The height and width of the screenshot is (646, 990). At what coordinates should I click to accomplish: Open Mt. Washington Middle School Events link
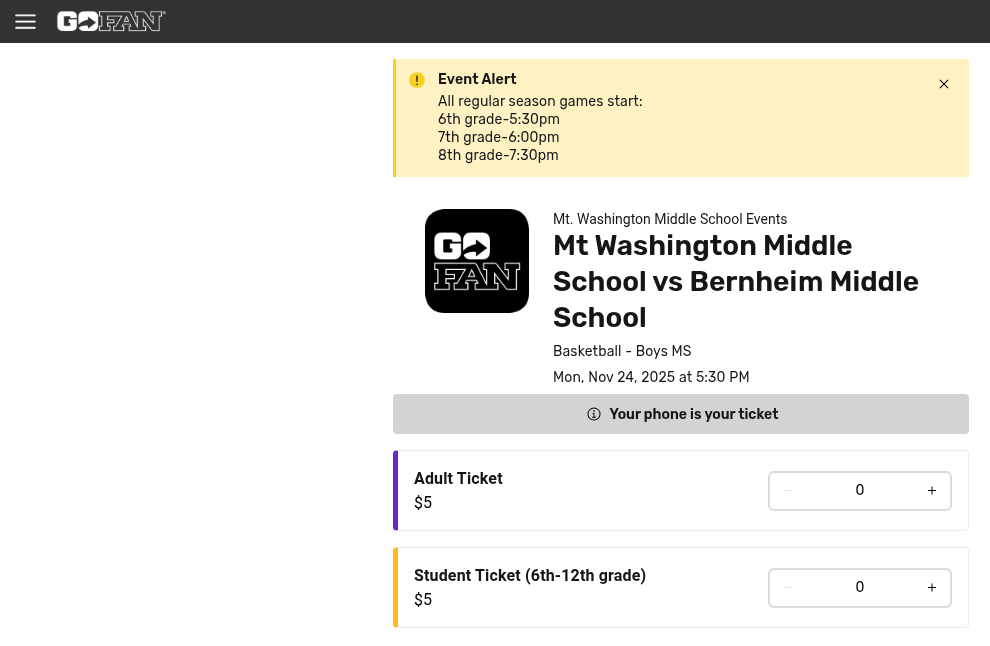[670, 219]
